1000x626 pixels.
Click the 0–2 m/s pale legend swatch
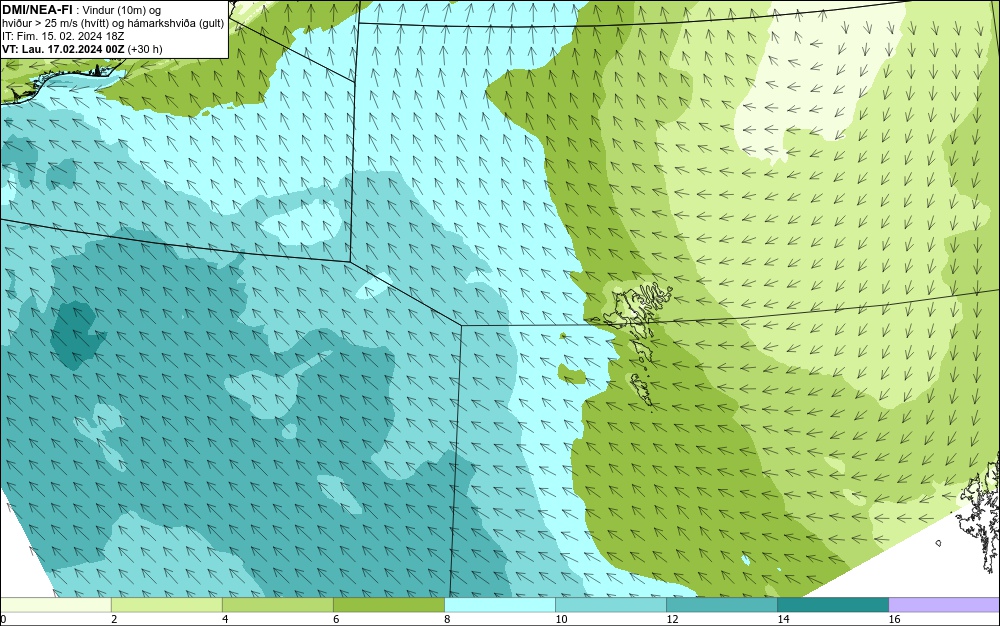tap(55, 605)
